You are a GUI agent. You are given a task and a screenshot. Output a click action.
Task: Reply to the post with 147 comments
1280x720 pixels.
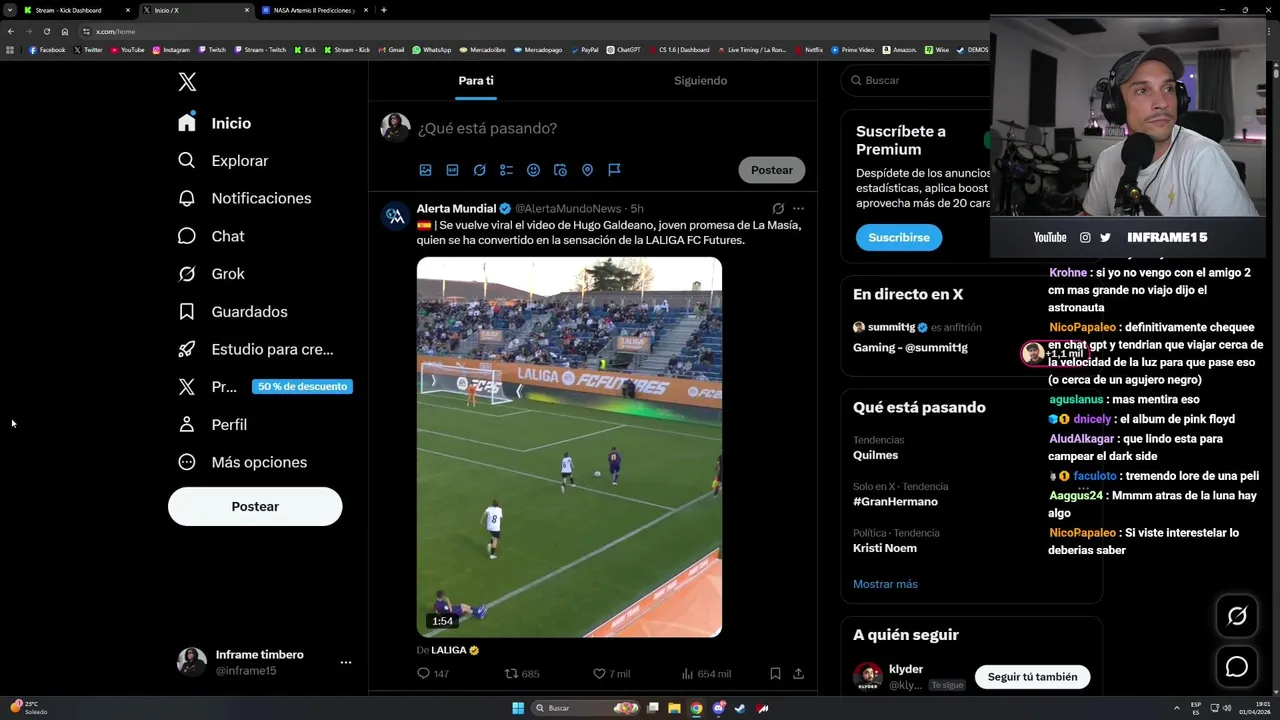tap(432, 674)
